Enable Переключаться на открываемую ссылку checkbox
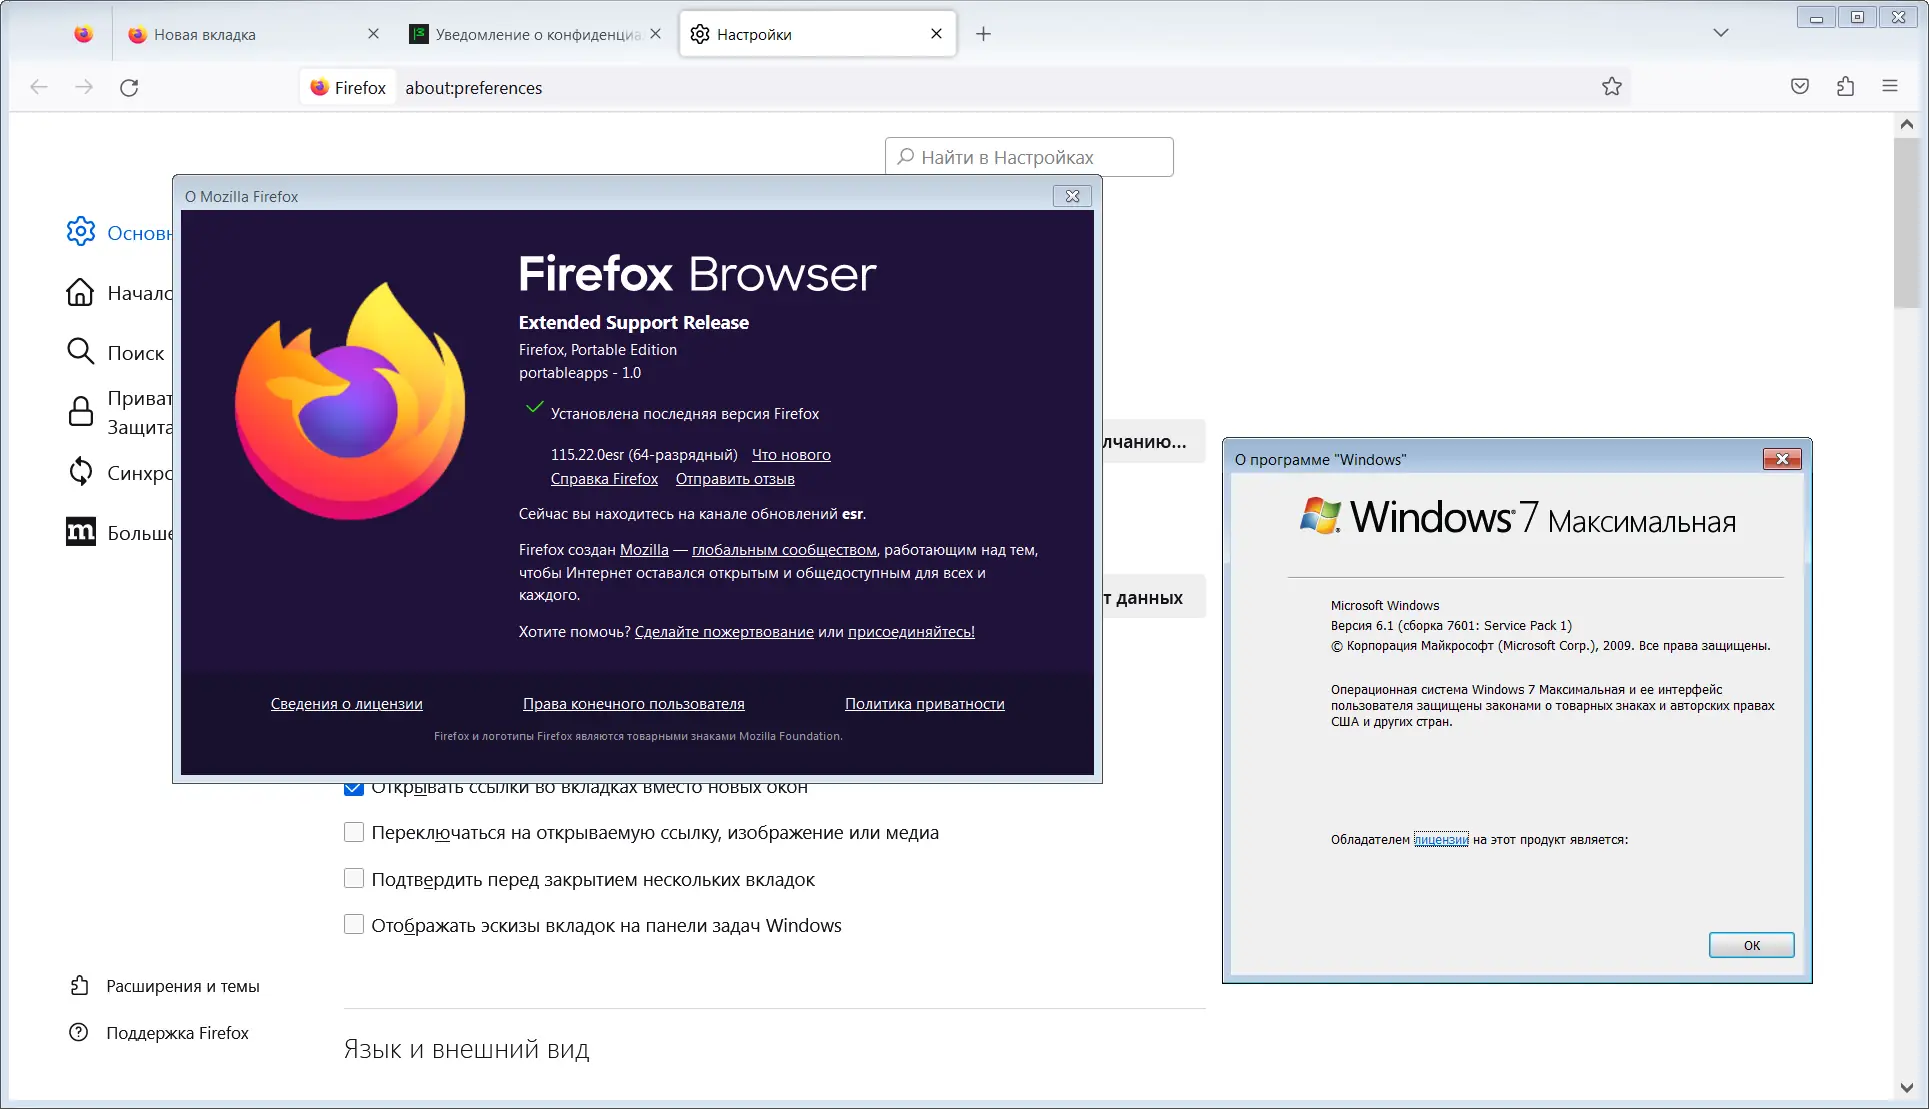Screen dimensions: 1929x1109 [x=354, y=832]
